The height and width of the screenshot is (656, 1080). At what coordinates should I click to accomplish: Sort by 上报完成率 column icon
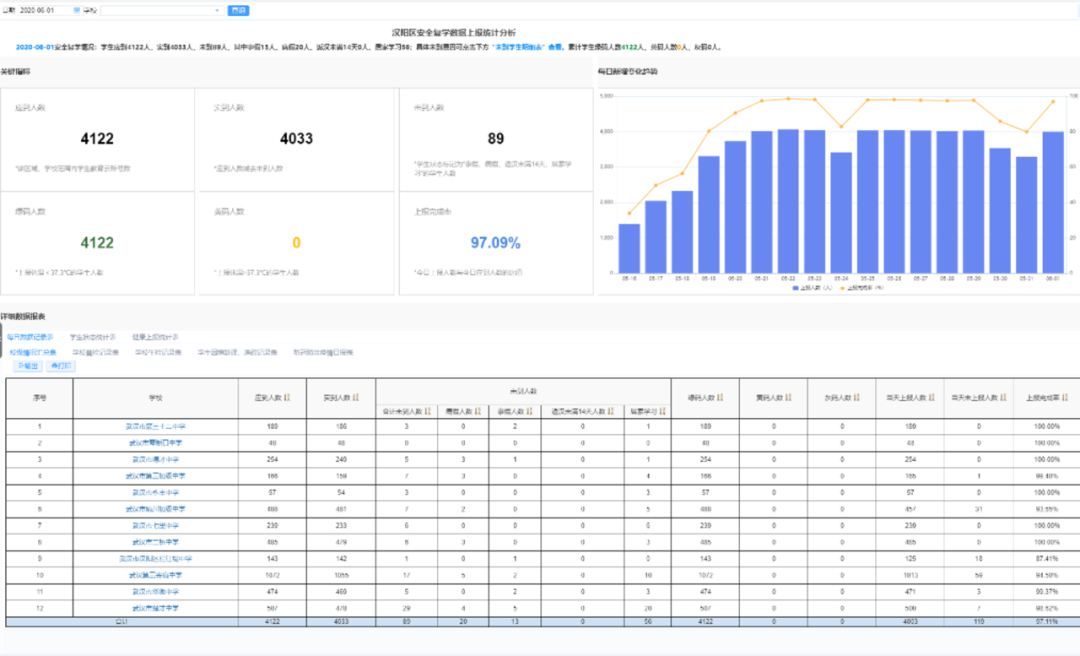coord(1064,398)
